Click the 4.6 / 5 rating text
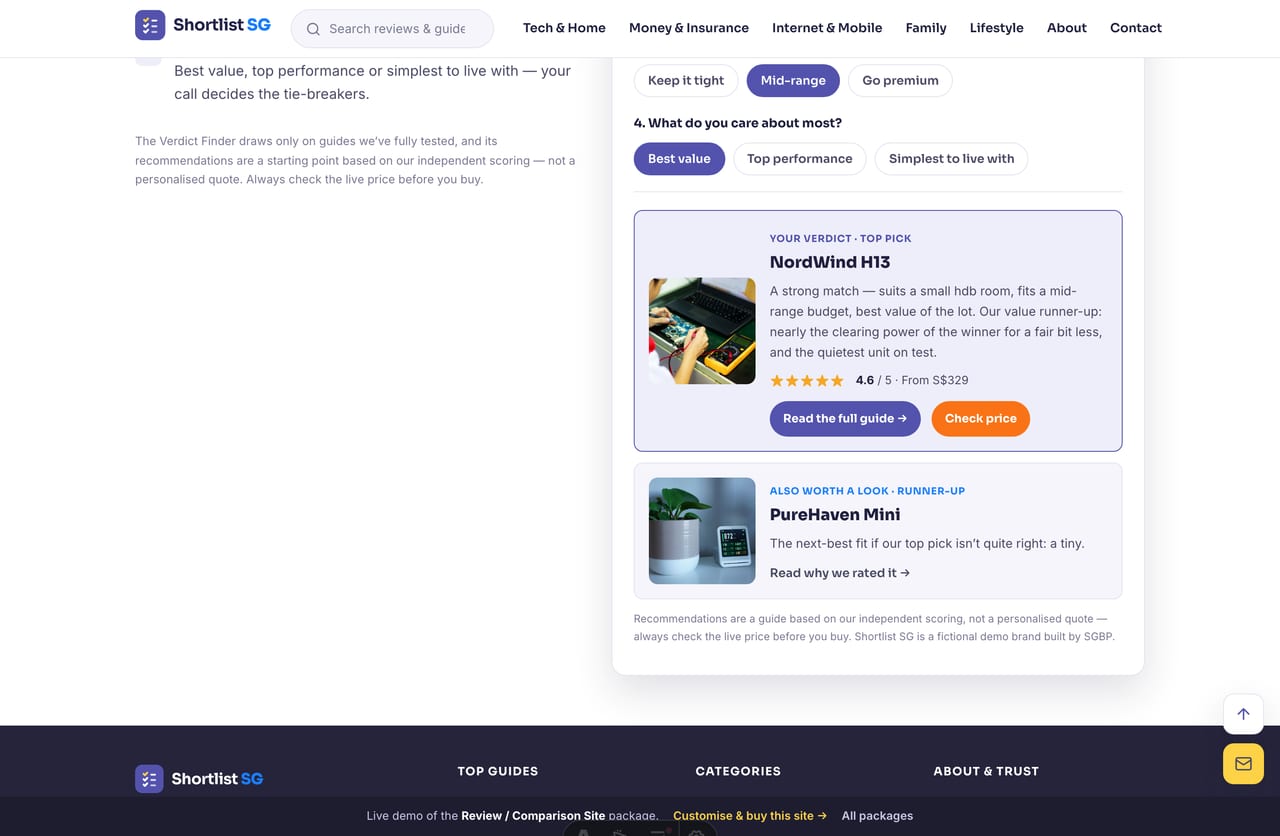 874,380
